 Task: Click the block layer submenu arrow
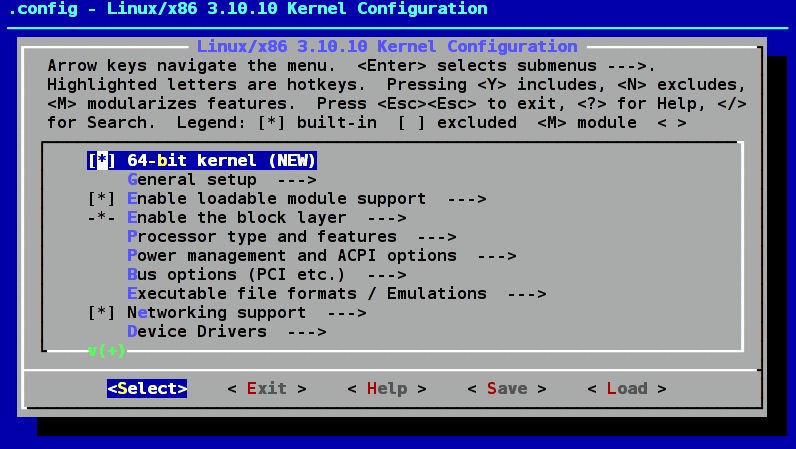pos(387,218)
